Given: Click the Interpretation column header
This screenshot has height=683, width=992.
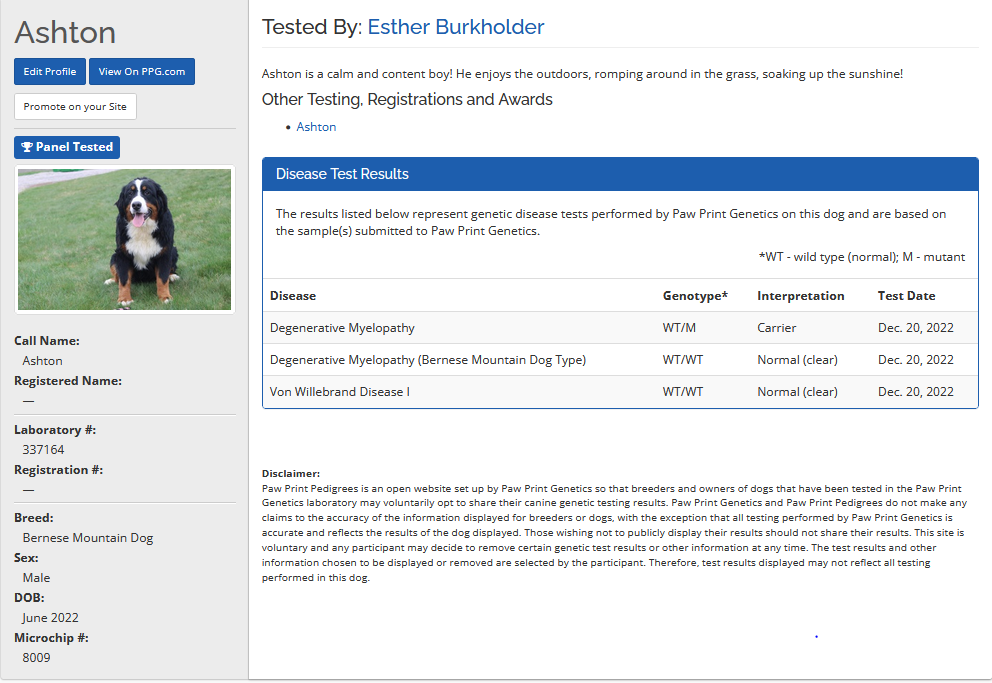Looking at the screenshot, I should tap(800, 296).
